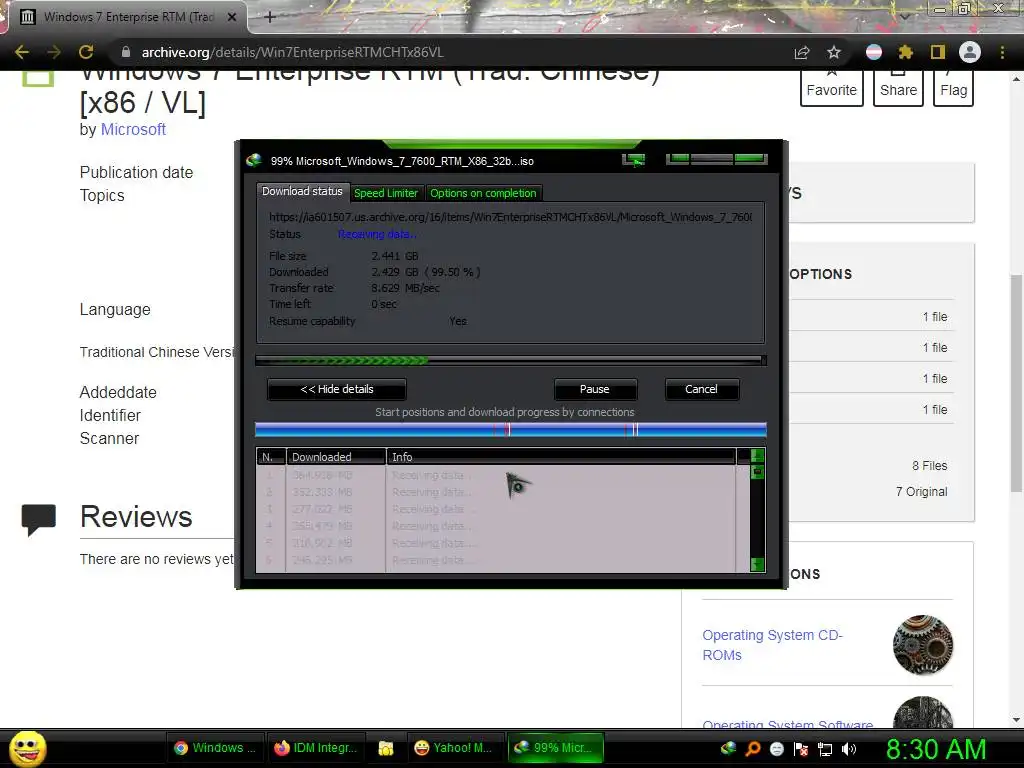Select the Windows 7 Enterprise RTM browser tab
The image size is (1024, 768).
pyautogui.click(x=129, y=17)
